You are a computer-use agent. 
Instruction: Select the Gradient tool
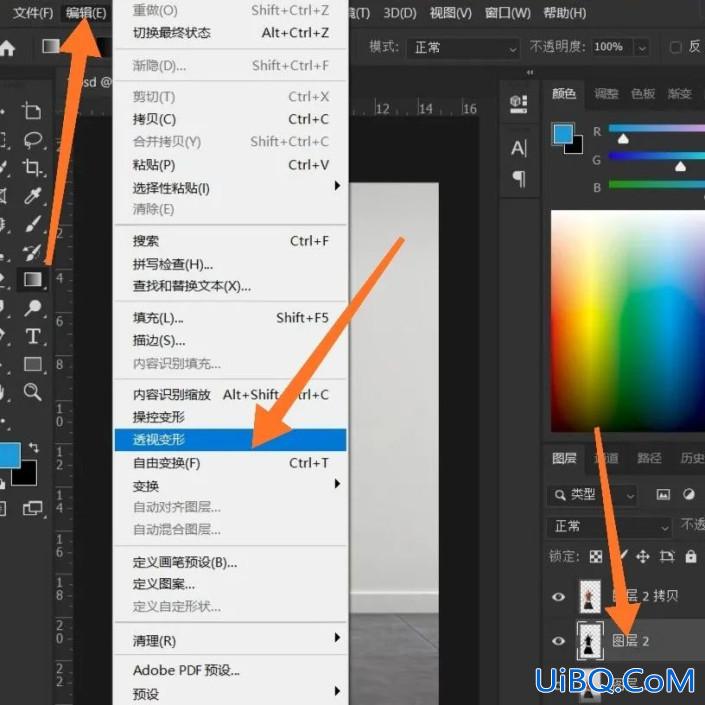click(x=33, y=279)
